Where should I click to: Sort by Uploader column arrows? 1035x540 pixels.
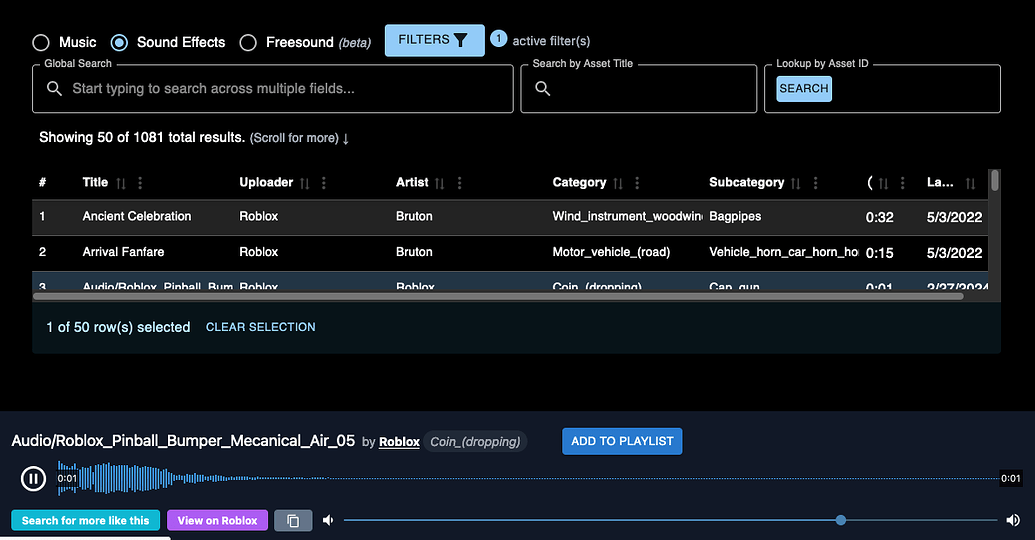[304, 183]
